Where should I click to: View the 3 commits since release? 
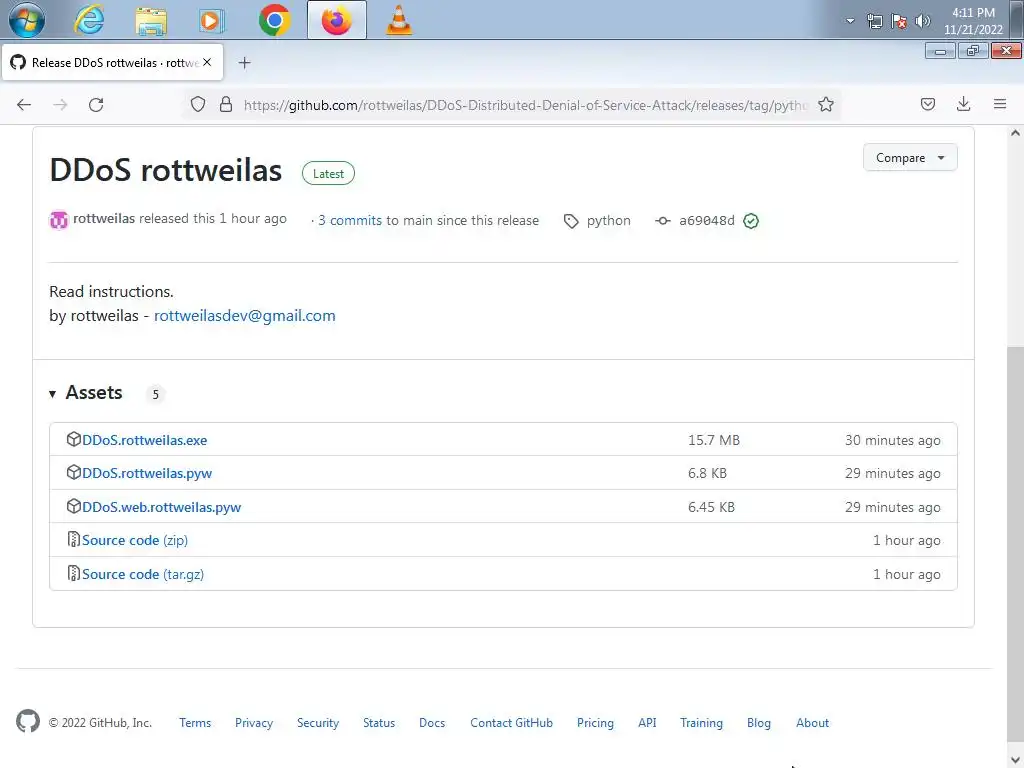(350, 221)
